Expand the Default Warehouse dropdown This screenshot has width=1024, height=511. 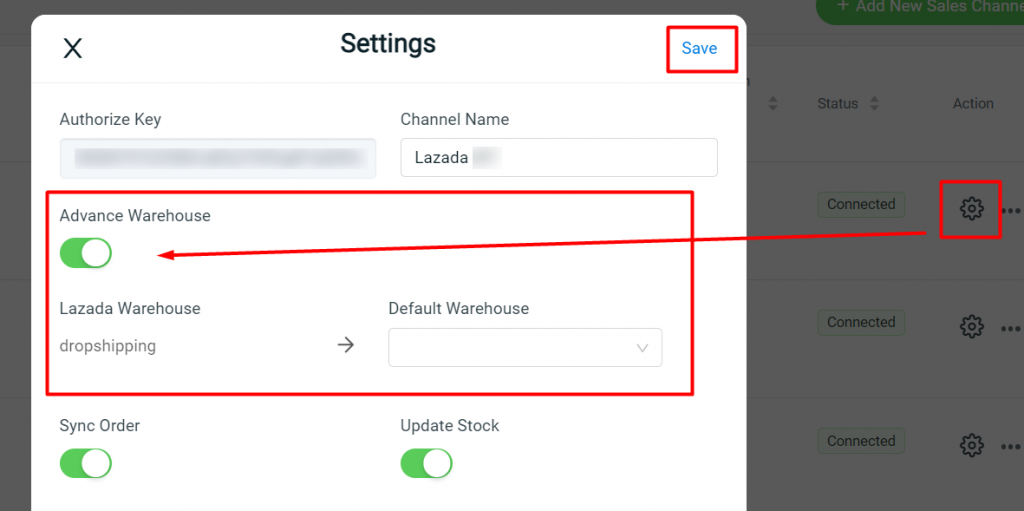pos(525,348)
